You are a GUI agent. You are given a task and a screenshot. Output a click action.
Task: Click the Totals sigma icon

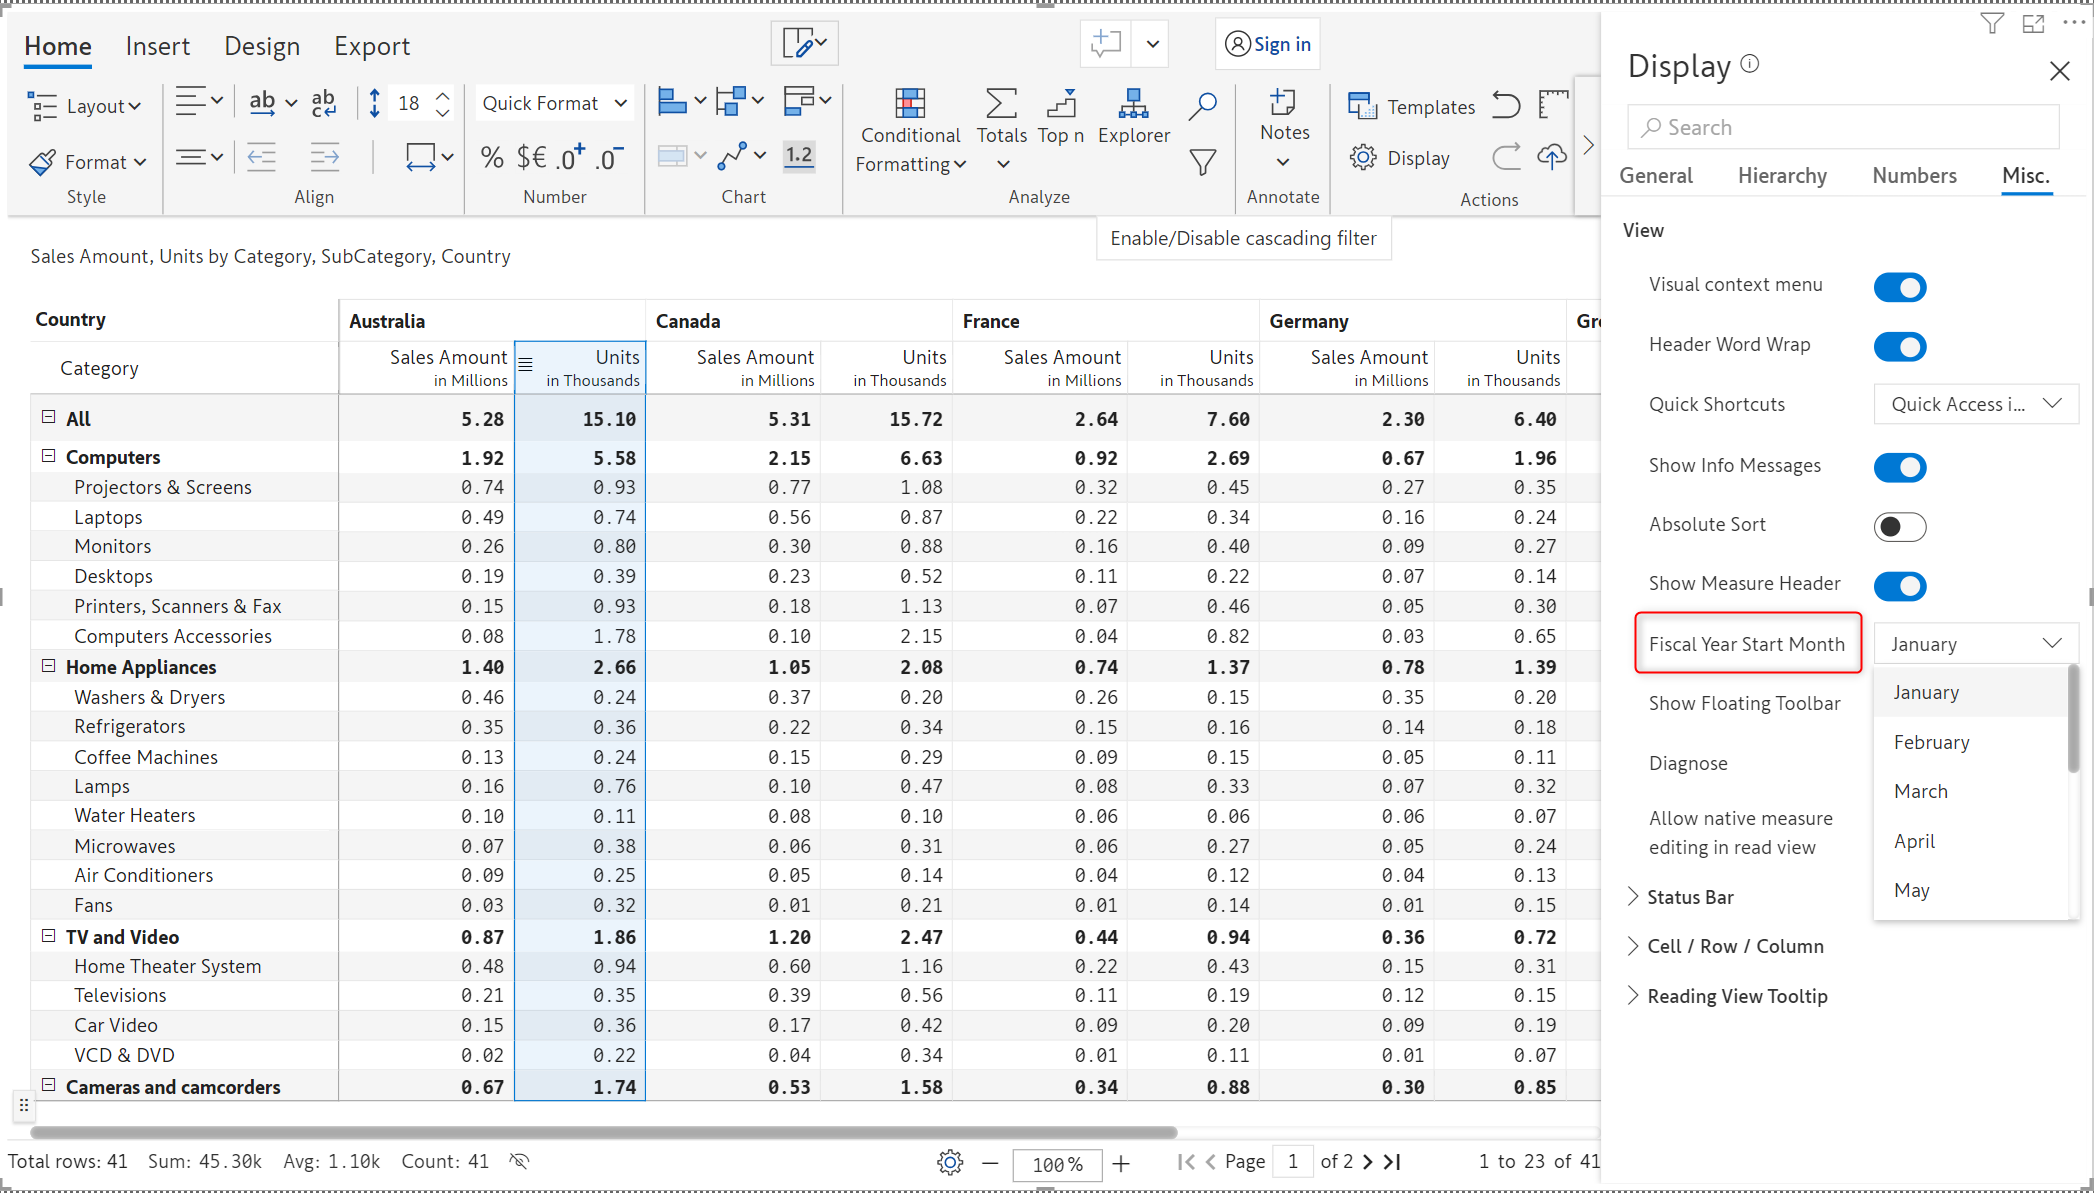[x=1001, y=104]
